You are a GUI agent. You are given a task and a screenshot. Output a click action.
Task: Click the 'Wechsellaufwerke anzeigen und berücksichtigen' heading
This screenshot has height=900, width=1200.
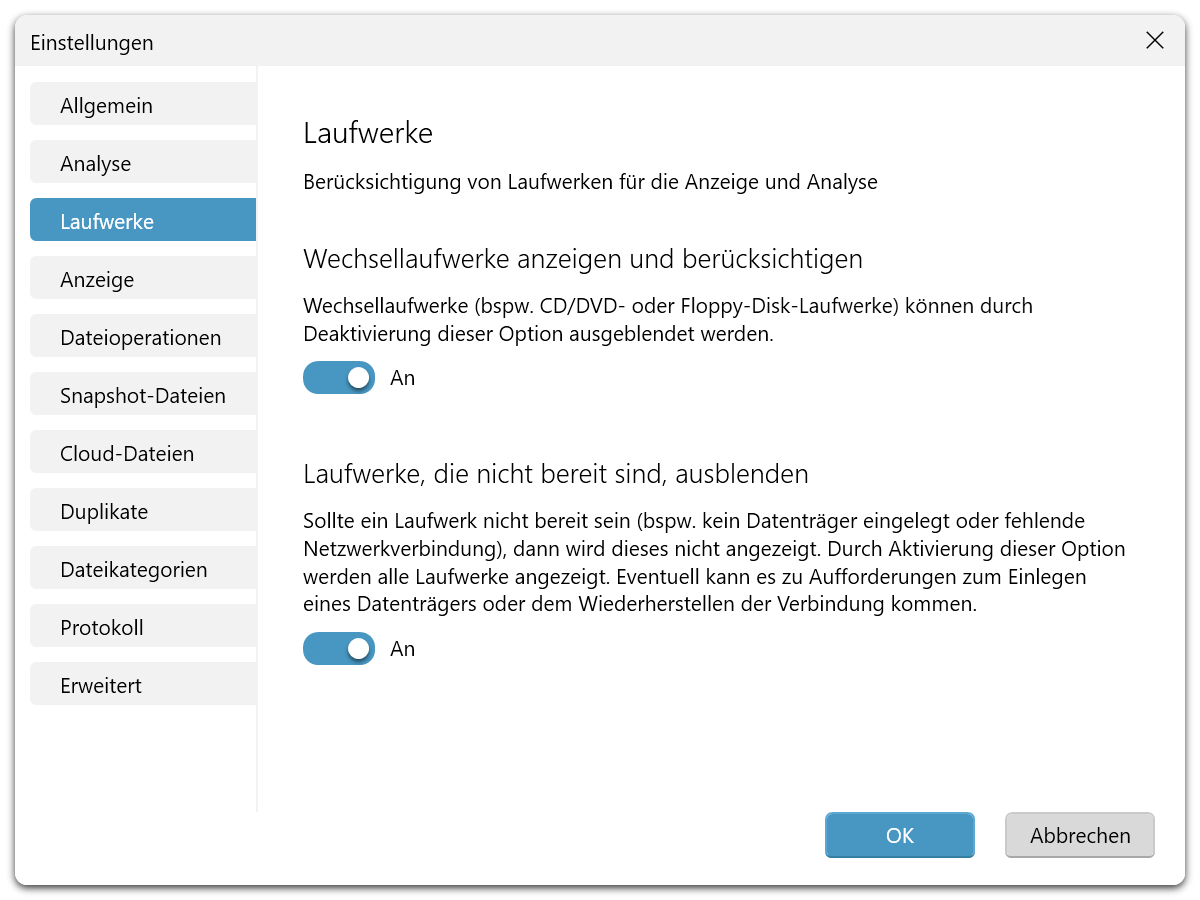coord(582,259)
